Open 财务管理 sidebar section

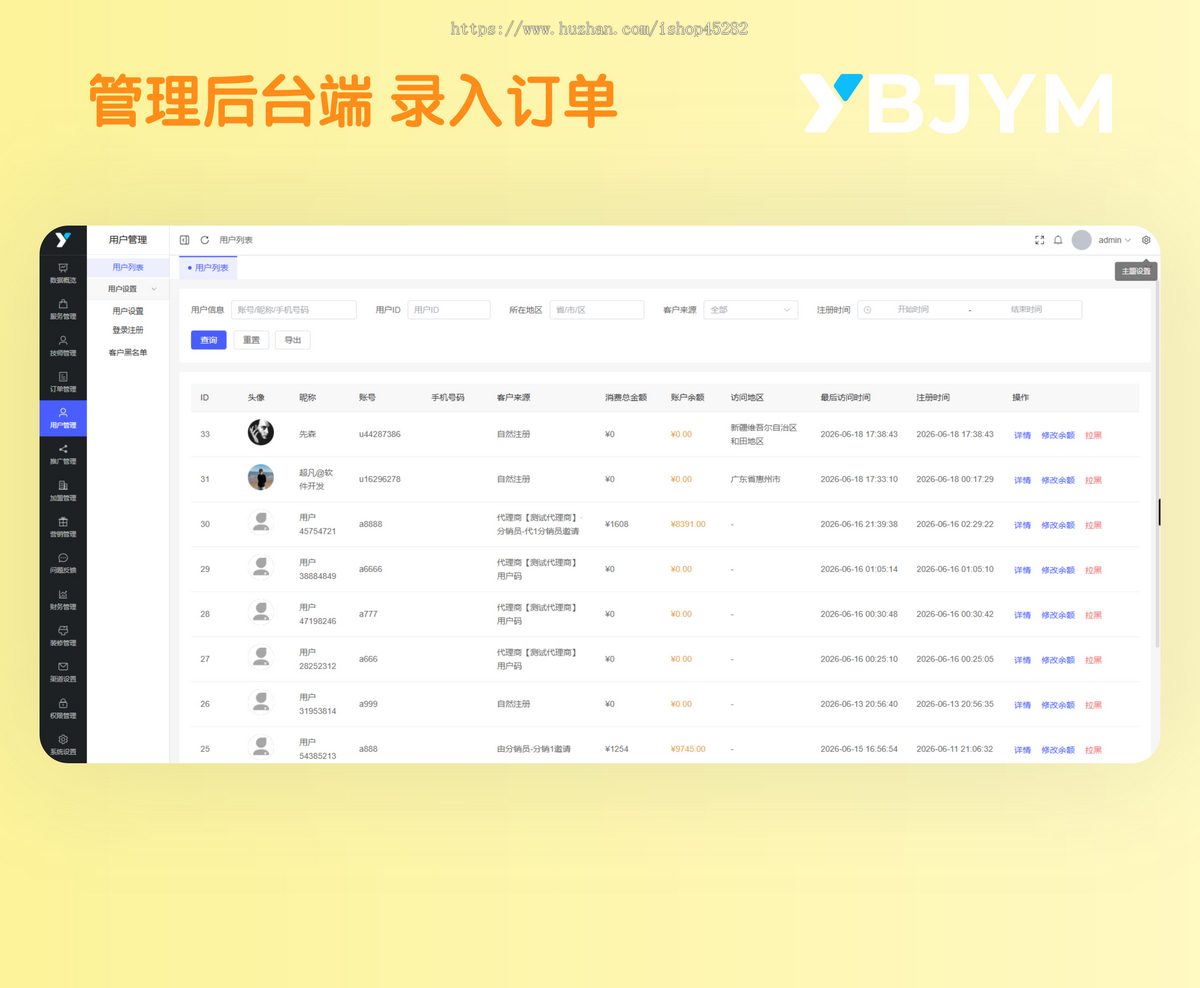point(63,600)
